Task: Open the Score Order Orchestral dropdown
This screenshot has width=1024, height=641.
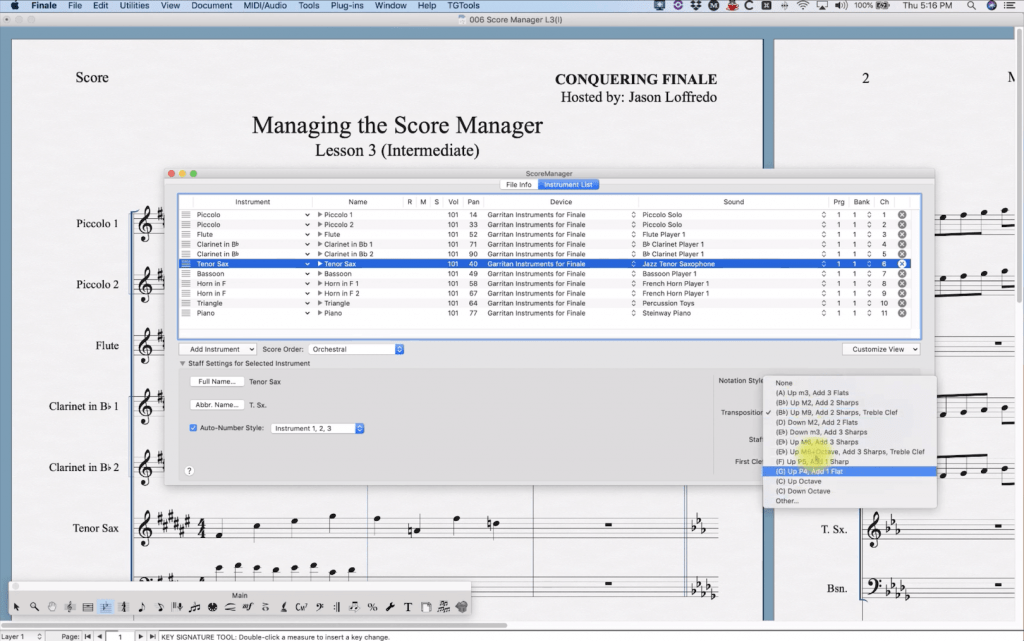Action: (356, 349)
